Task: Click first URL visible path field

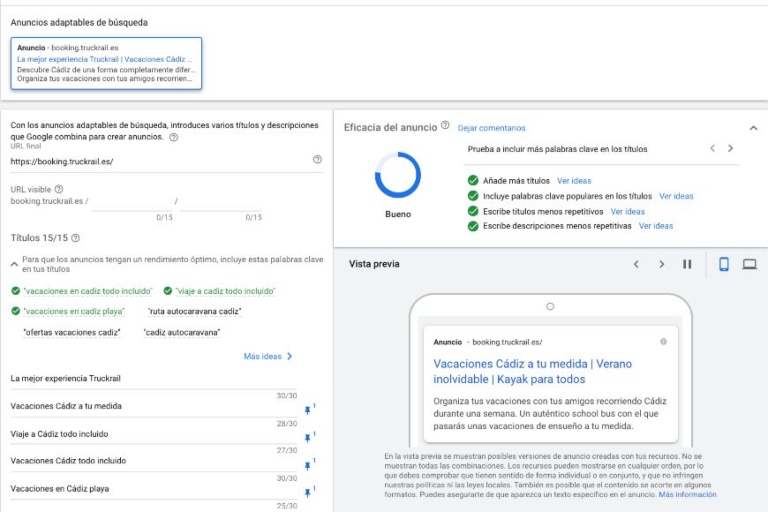Action: coord(132,201)
